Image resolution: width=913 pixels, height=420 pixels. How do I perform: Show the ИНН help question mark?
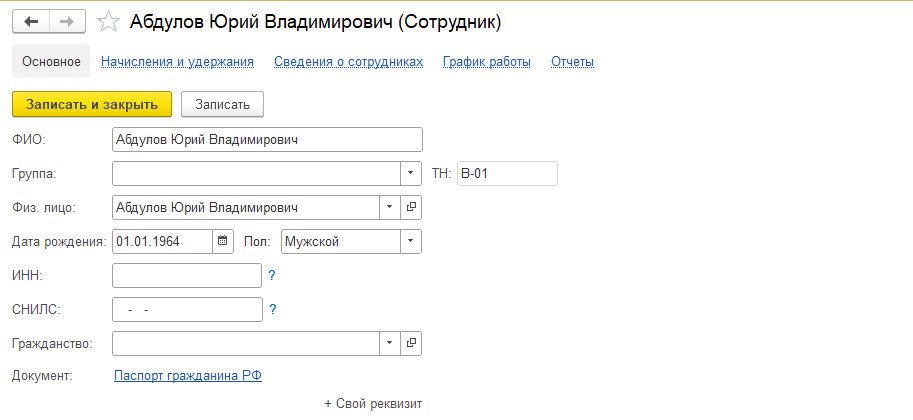click(x=271, y=276)
